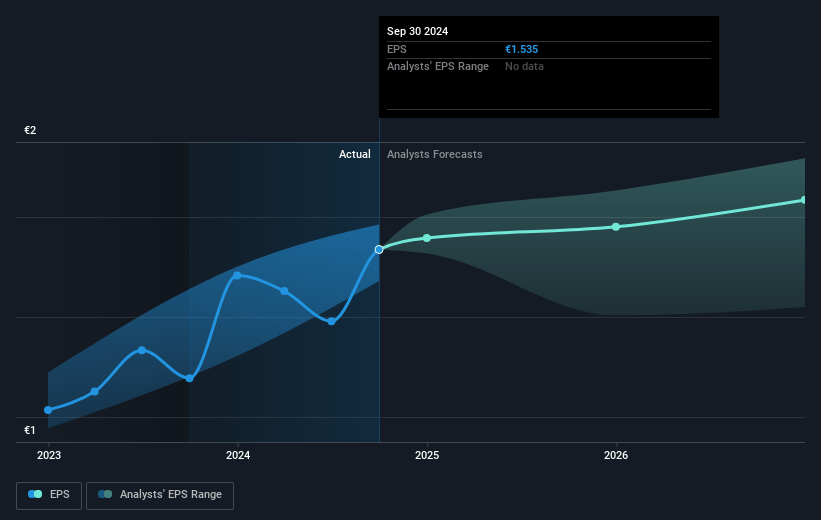This screenshot has height=520, width=821.
Task: Click the 2025 axis label
Action: click(x=427, y=456)
